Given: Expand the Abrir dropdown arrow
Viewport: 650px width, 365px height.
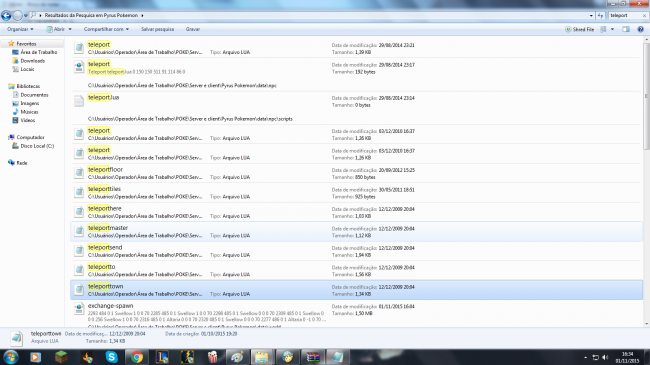Looking at the screenshot, I should pyautogui.click(x=70, y=29).
